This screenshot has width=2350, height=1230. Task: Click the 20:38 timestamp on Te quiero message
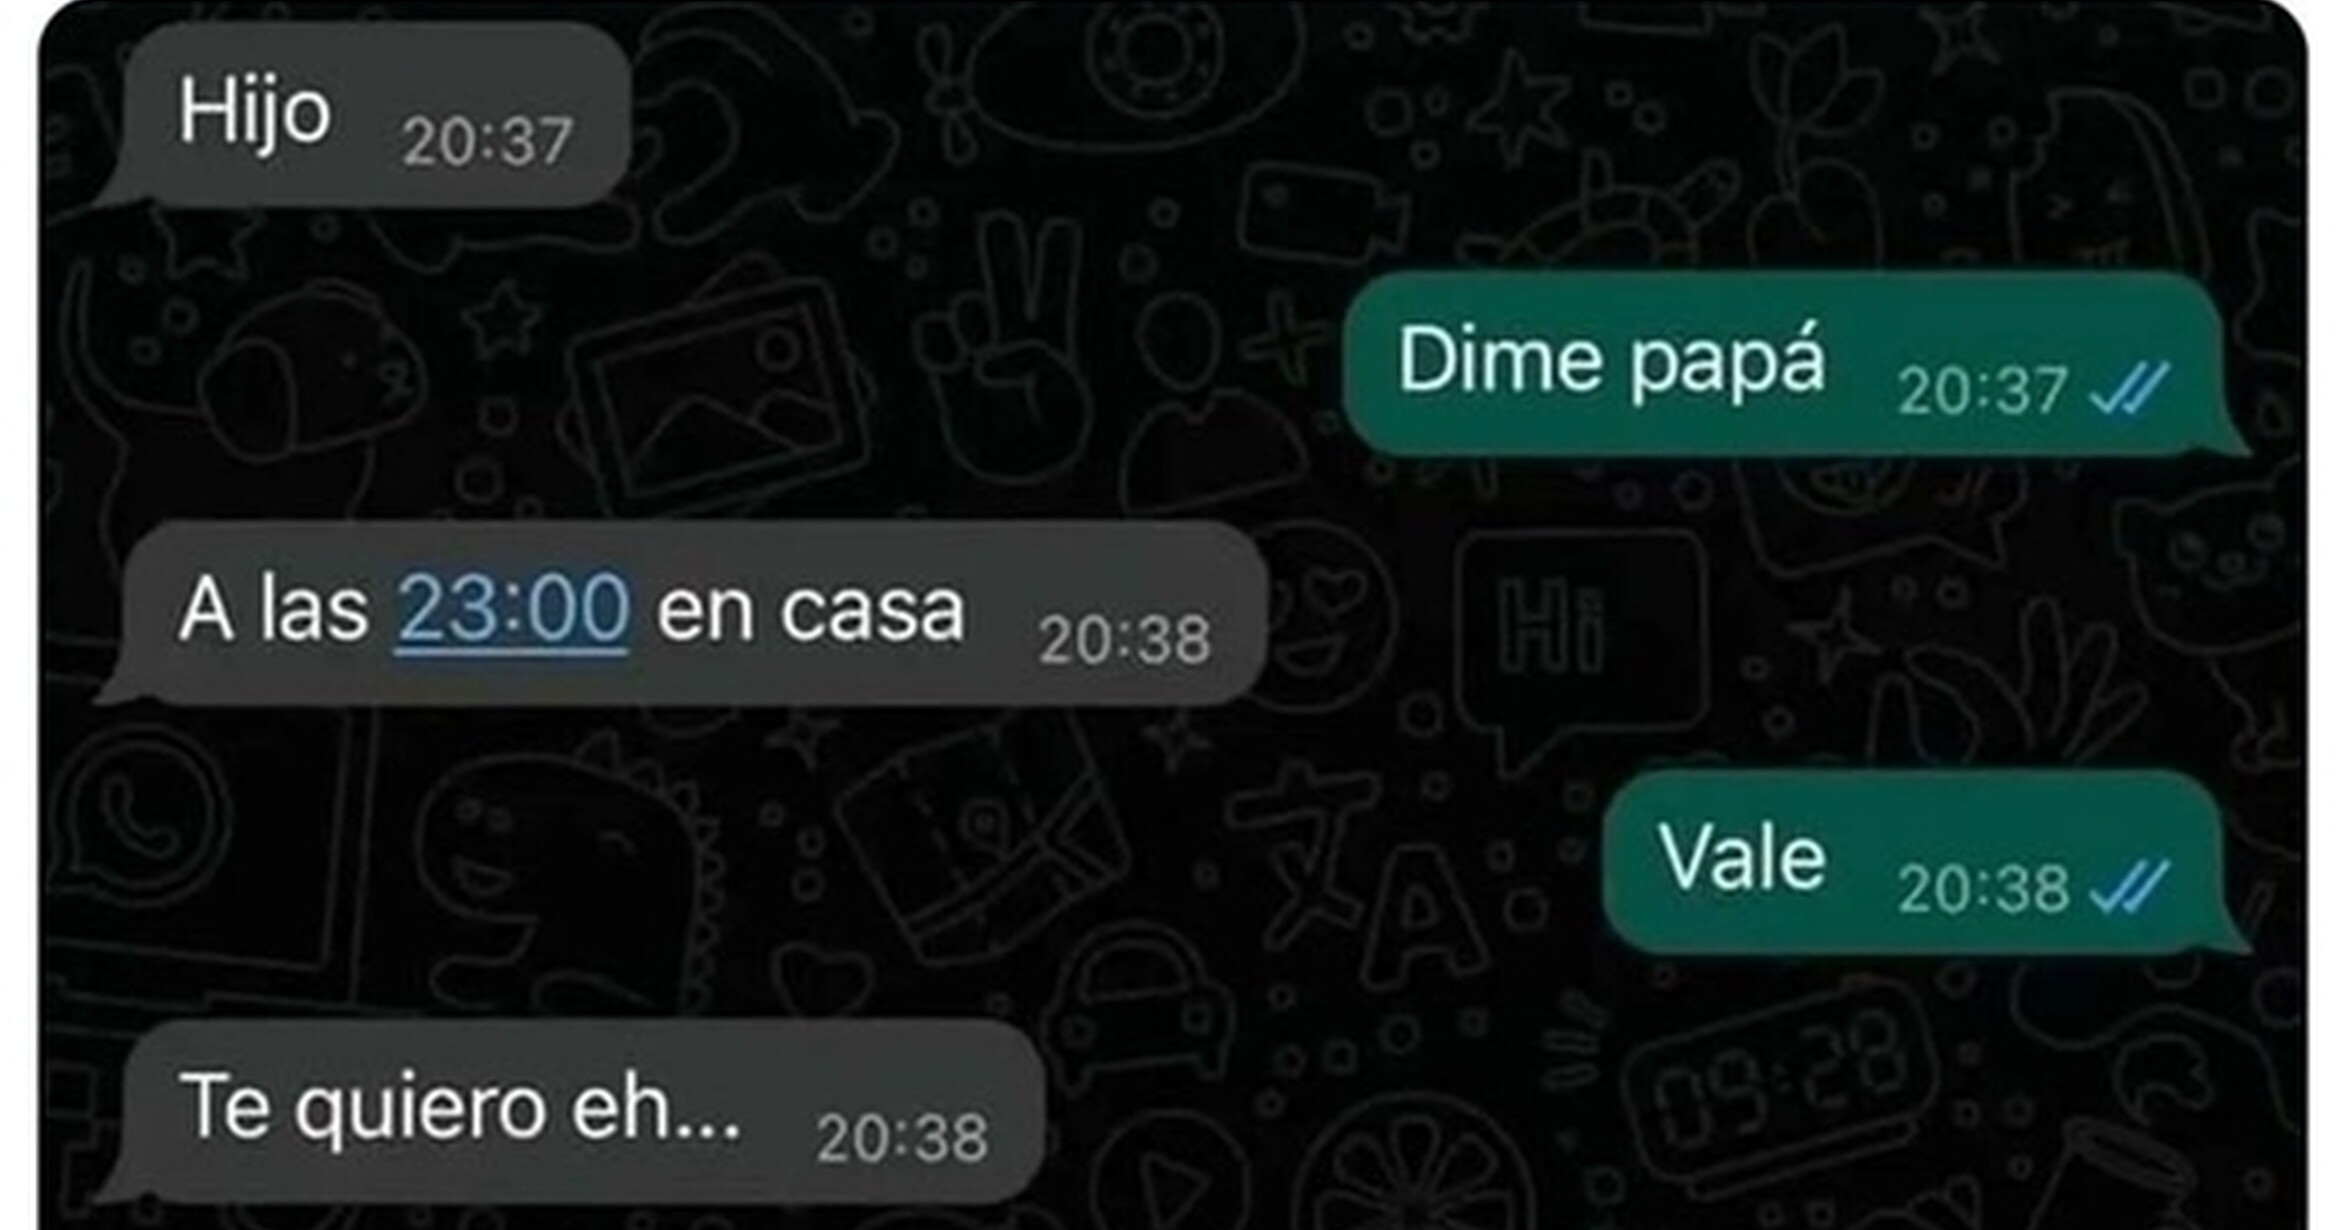902,1138
